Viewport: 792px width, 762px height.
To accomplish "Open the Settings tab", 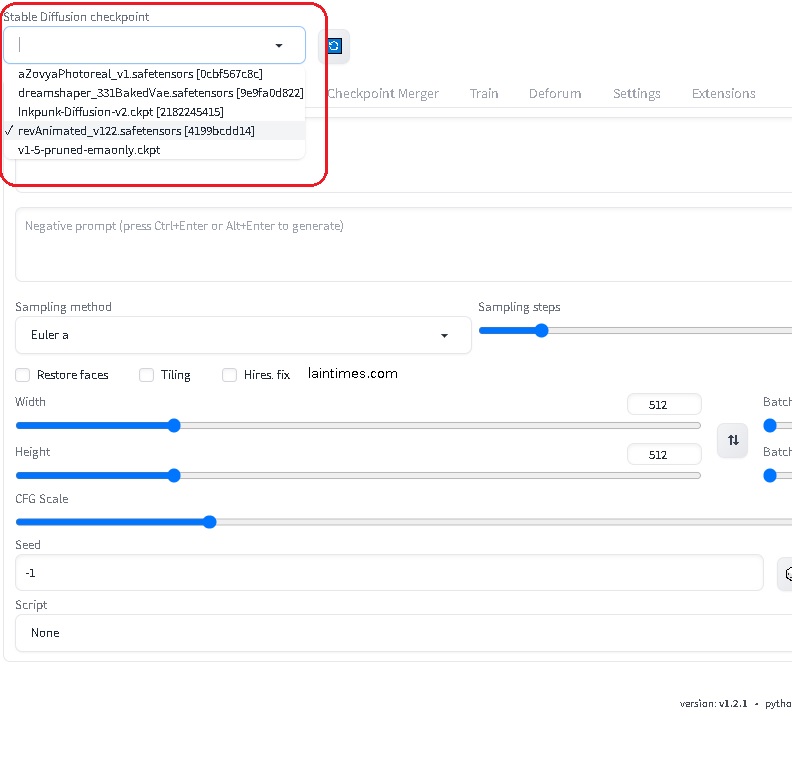I will [636, 94].
